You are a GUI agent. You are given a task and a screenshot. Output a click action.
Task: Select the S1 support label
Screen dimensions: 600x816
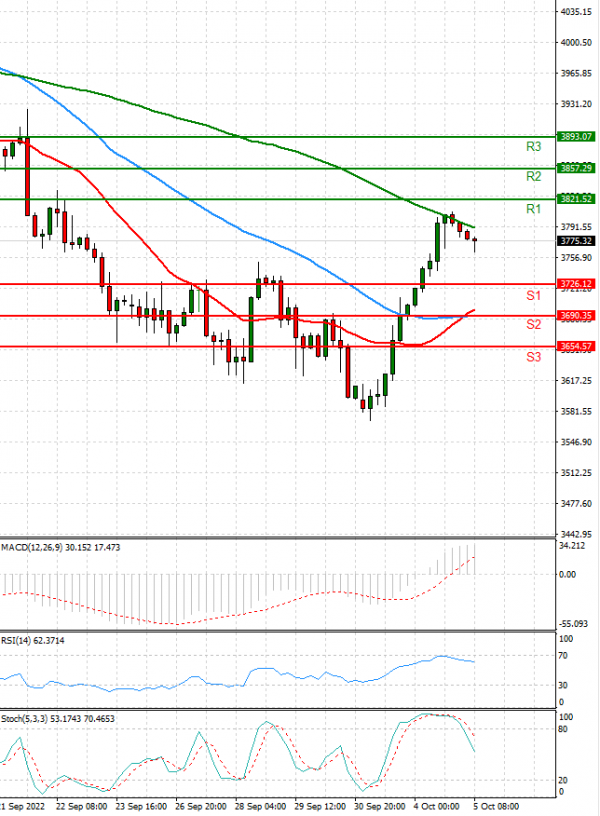(x=533, y=296)
